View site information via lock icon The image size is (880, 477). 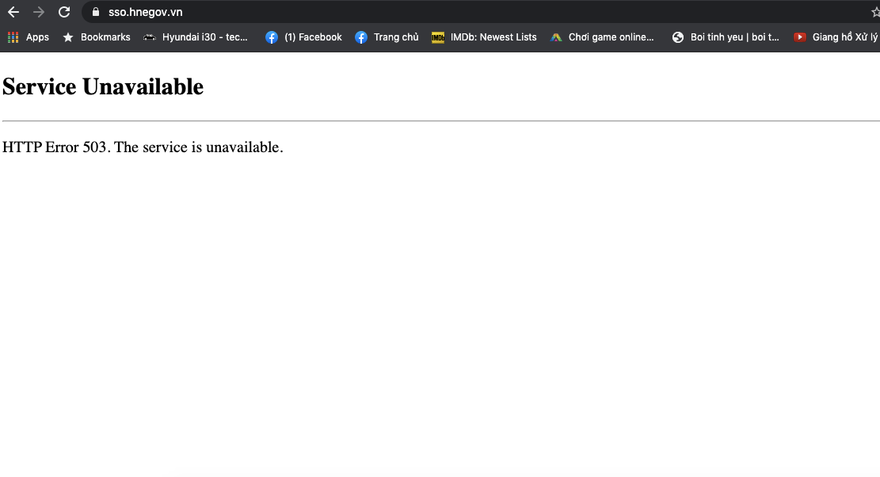96,12
